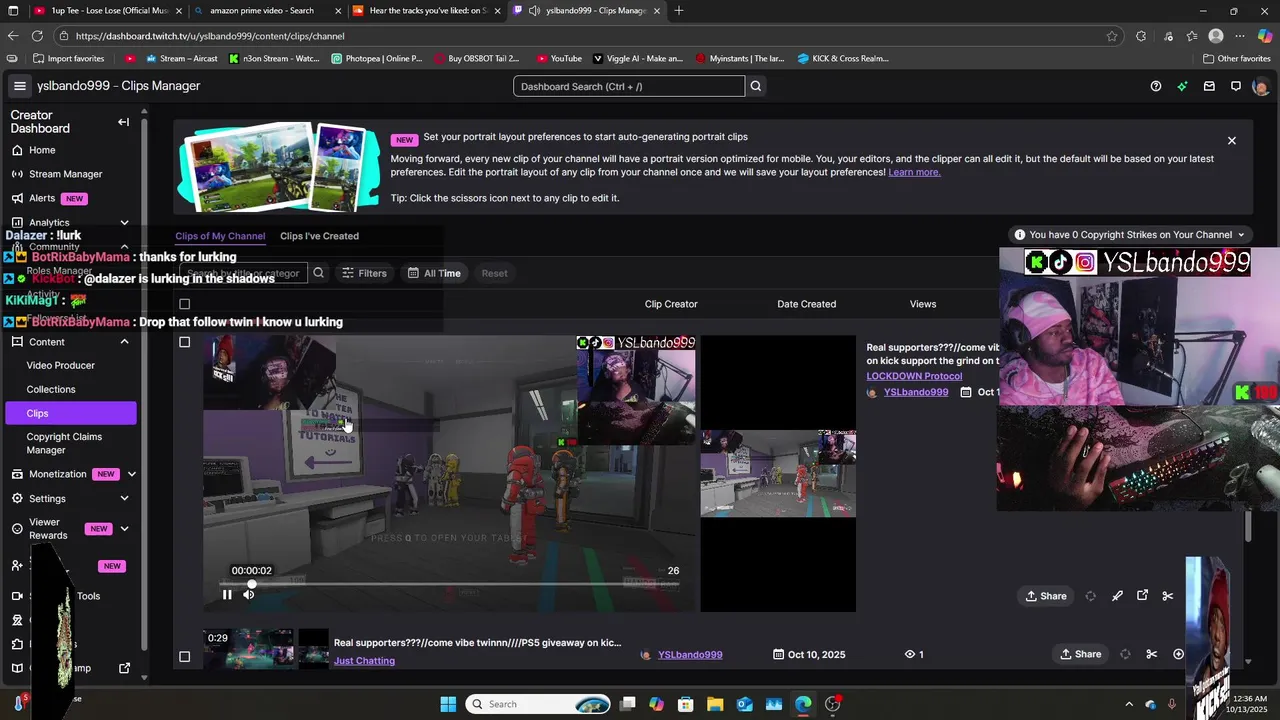The image size is (1280, 720).
Task: Switch to Clips of My Channel tab
Action: pyautogui.click(x=220, y=236)
